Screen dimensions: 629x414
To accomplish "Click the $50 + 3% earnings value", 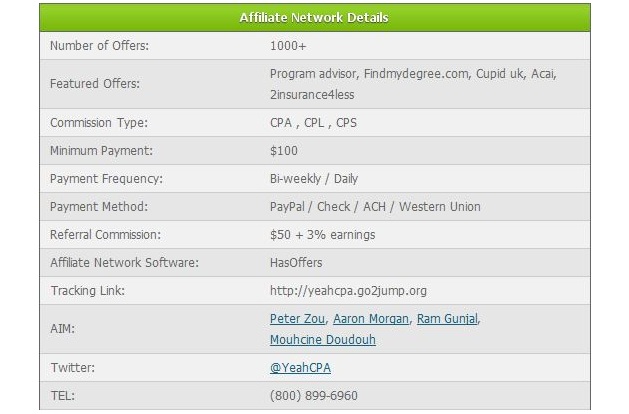I will coord(323,235).
